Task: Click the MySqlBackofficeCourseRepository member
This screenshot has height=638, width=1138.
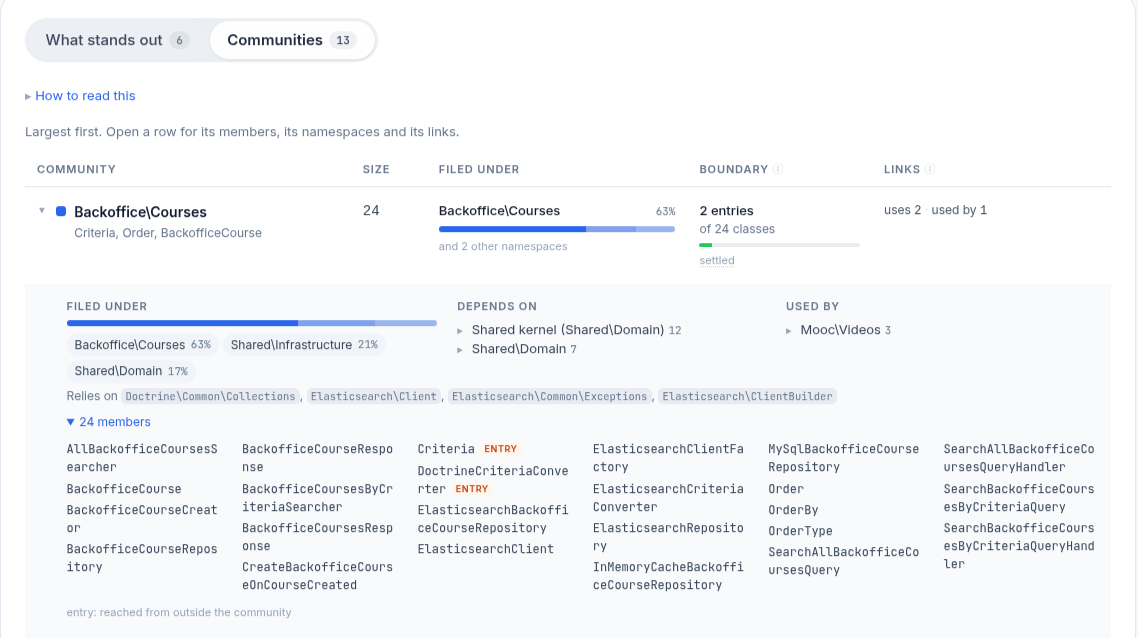Action: 844,458
